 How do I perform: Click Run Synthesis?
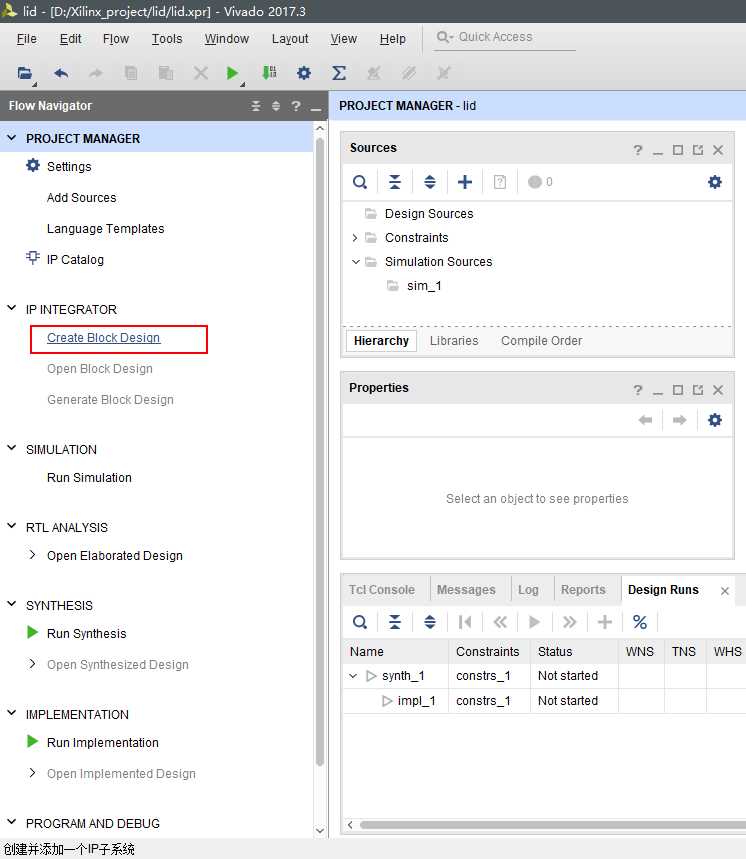click(x=87, y=634)
